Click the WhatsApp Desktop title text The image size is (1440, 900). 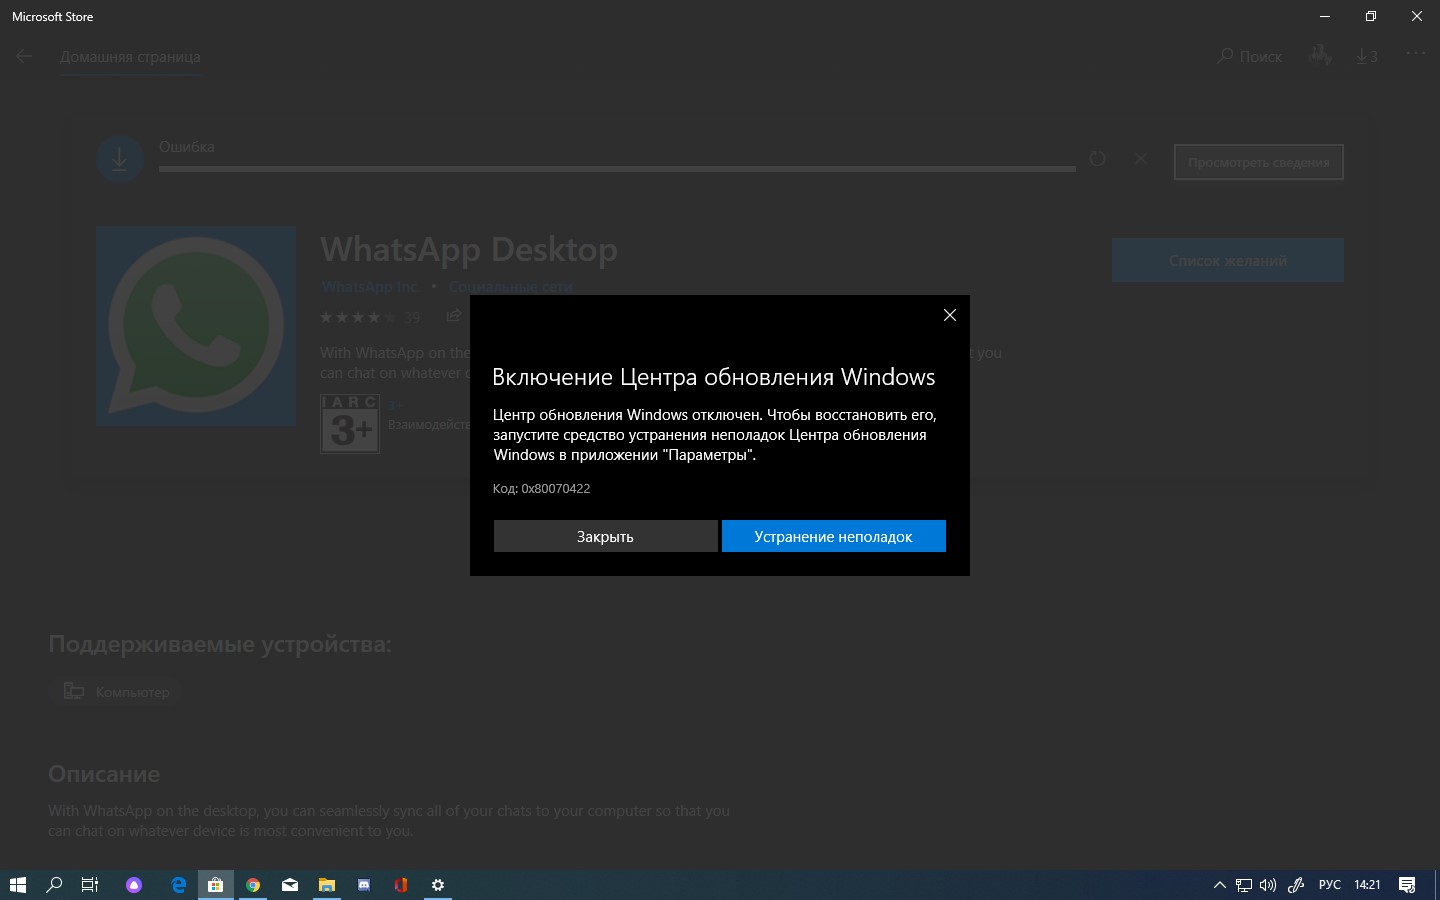[469, 249]
